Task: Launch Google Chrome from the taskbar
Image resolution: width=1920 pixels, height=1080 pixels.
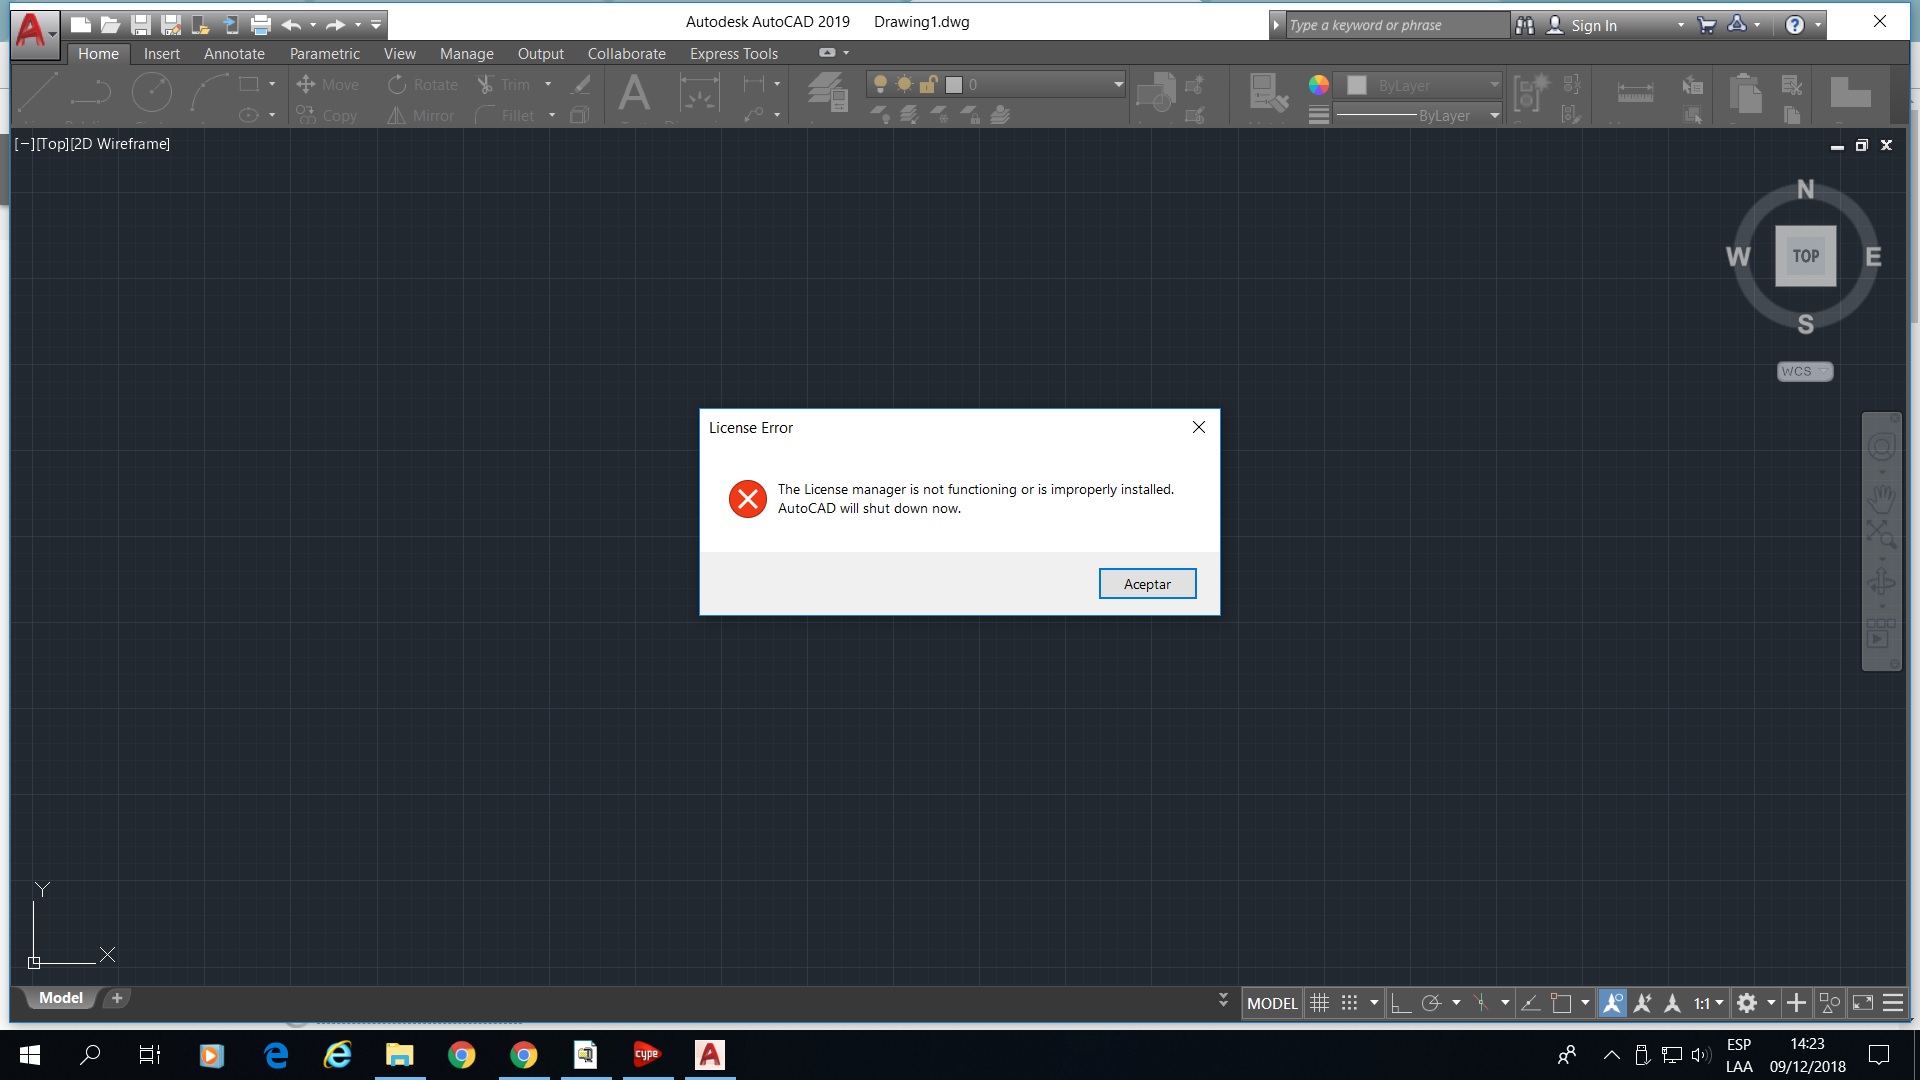Action: (461, 1054)
